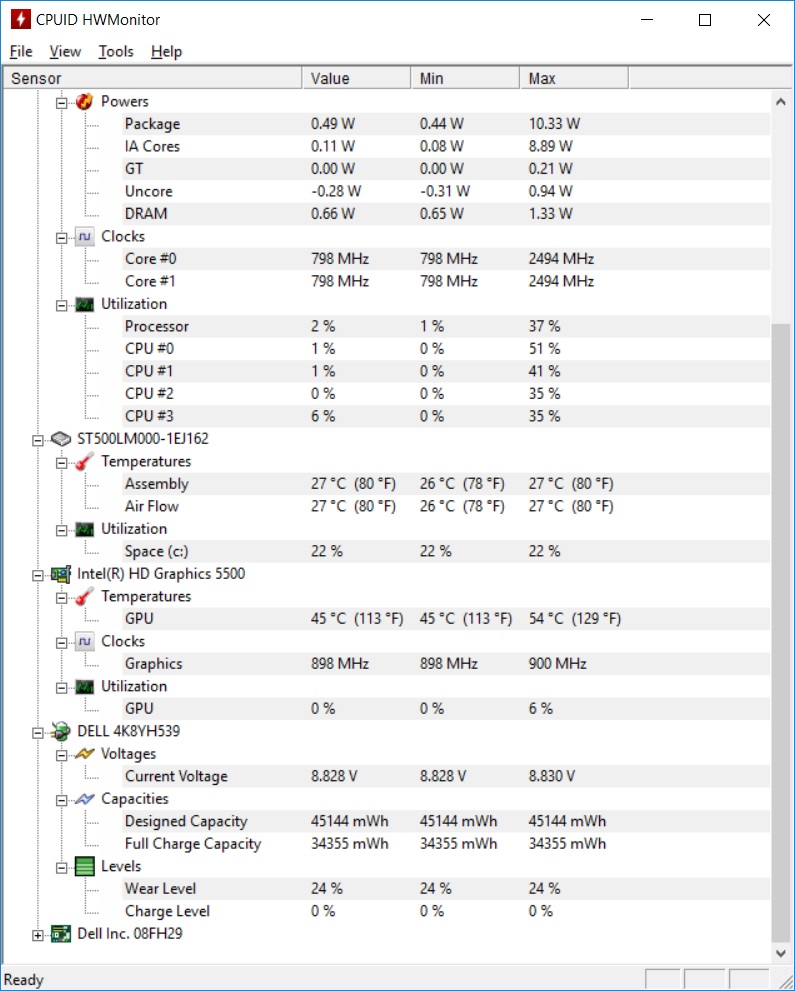Click the ST500LM000 hard drive icon
Viewport: 795px width, 991px height.
click(62, 439)
